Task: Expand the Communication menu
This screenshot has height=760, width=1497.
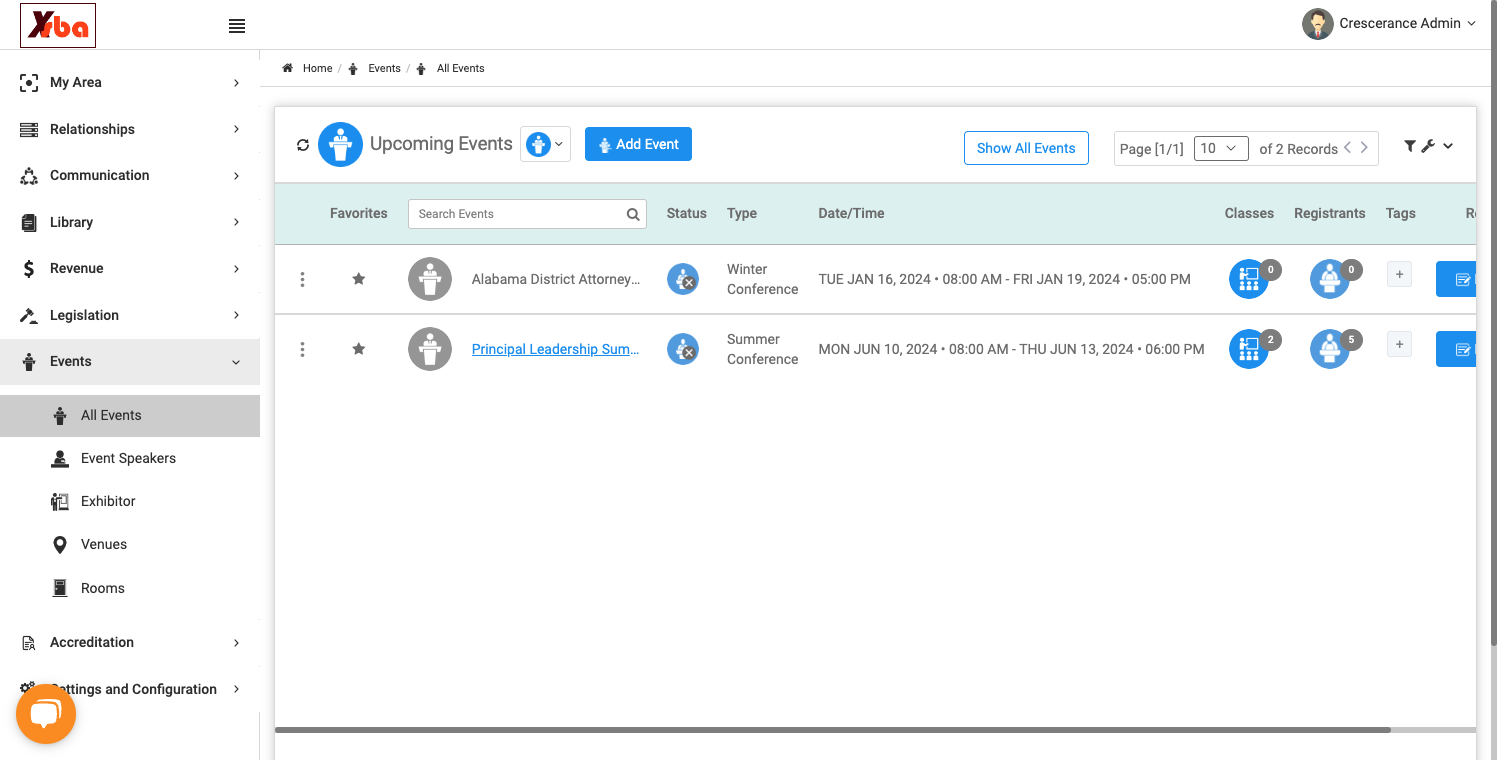Action: click(x=130, y=175)
